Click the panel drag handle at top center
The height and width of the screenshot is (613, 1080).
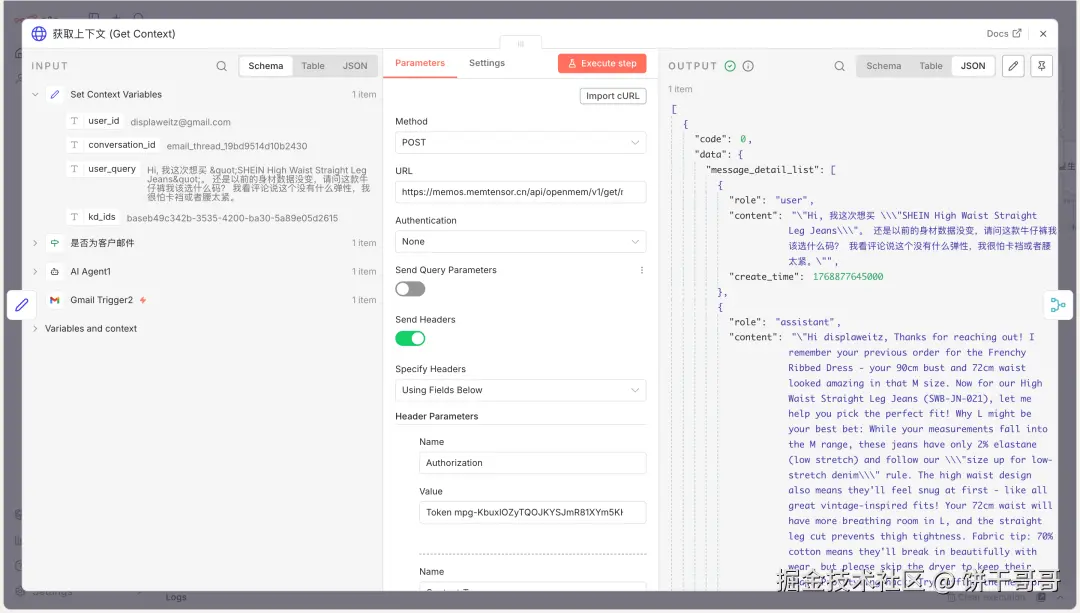[x=521, y=43]
